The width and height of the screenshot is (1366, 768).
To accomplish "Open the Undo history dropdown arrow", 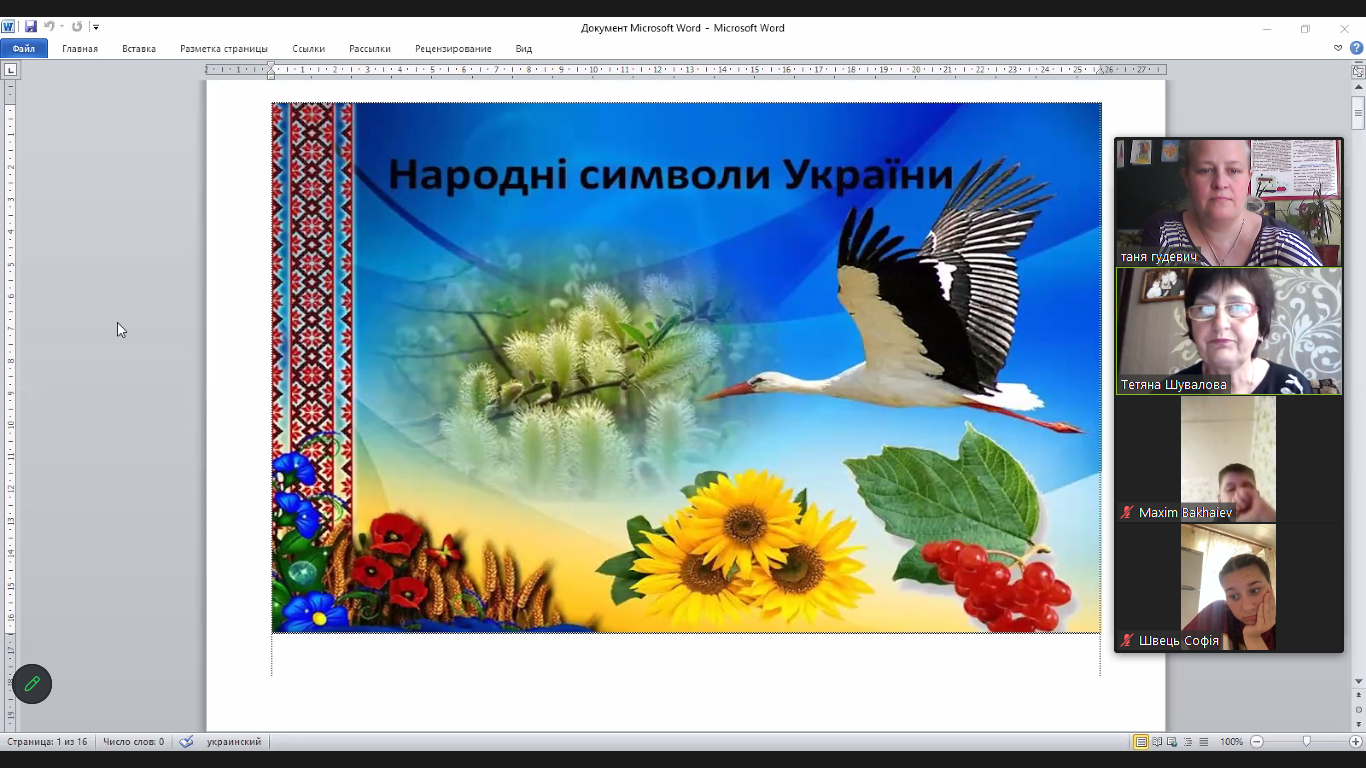I will (x=61, y=27).
